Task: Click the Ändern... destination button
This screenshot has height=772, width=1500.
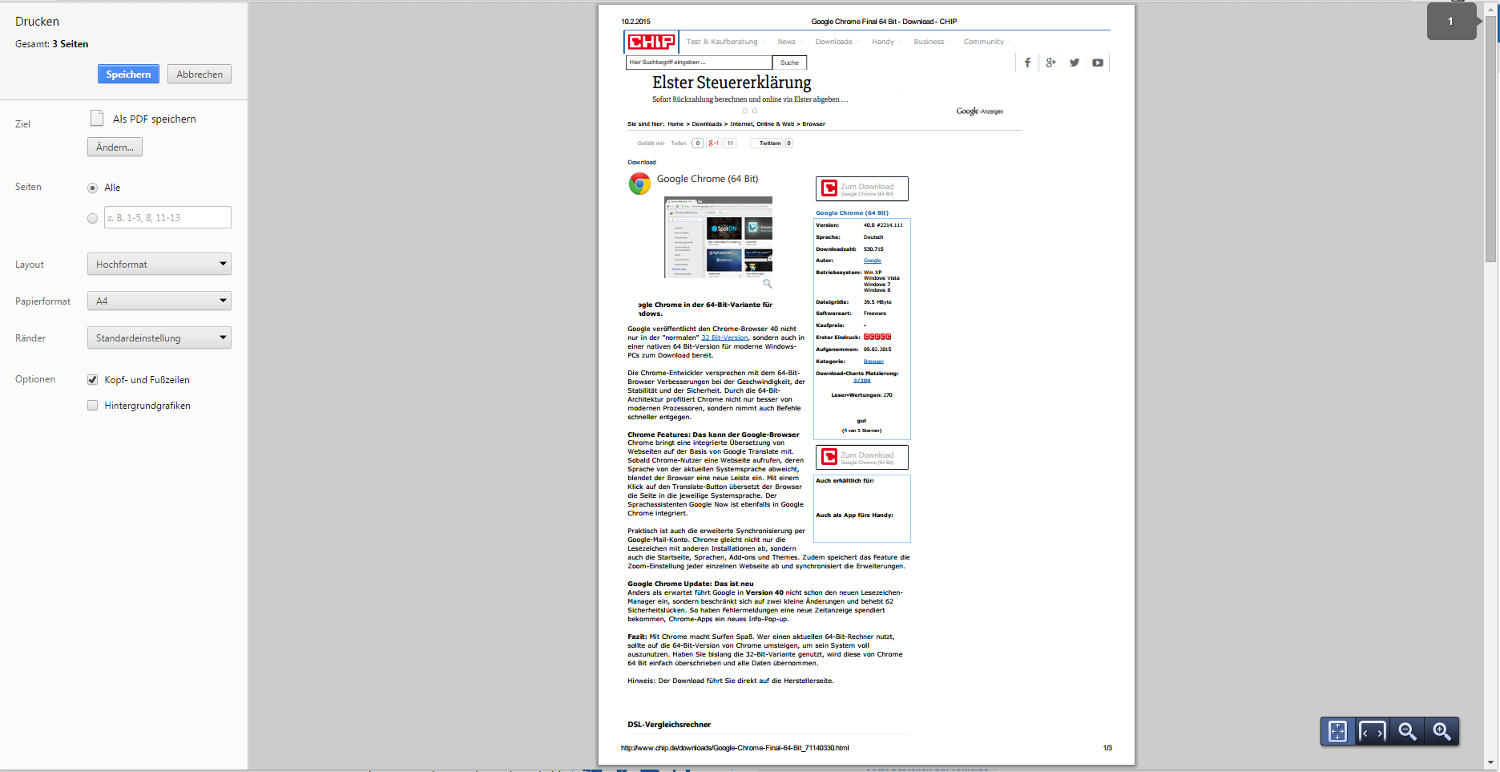Action: coord(115,147)
